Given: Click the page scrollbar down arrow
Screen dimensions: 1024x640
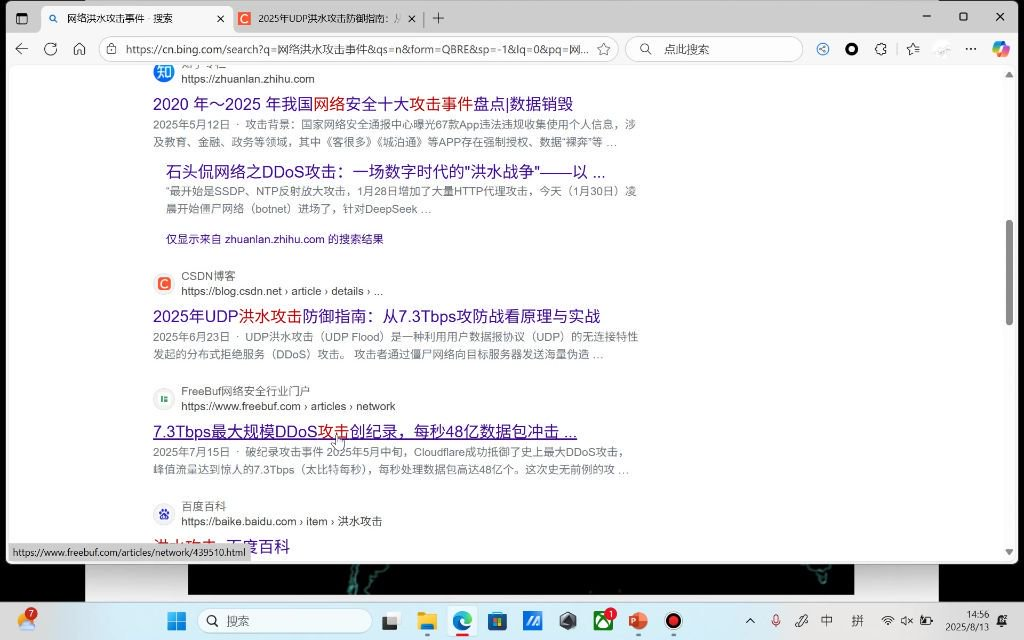Looking at the screenshot, I should pos(1009,552).
